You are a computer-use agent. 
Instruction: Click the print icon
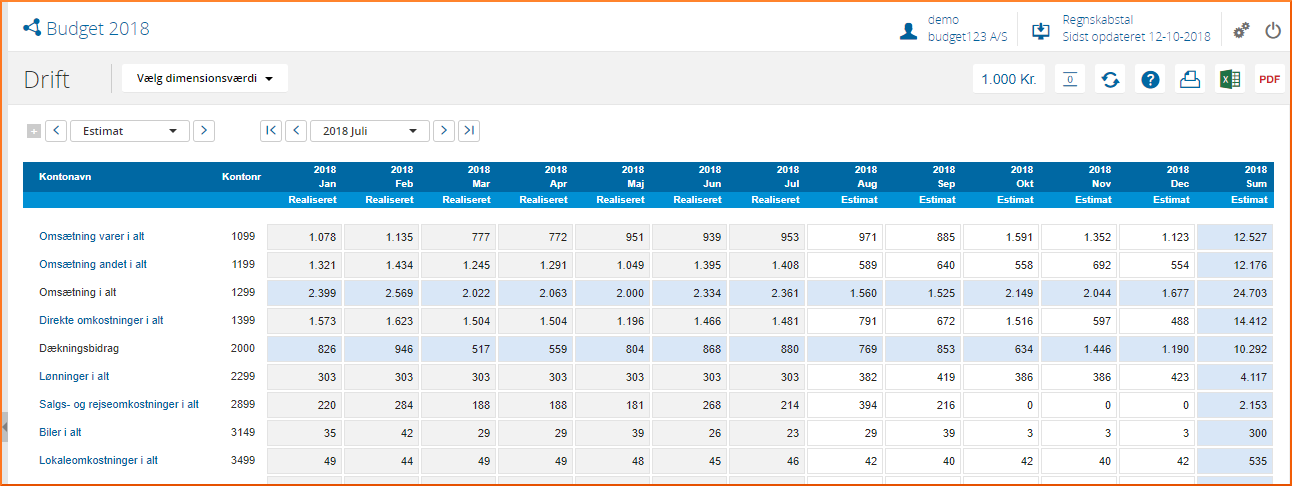click(x=1189, y=79)
